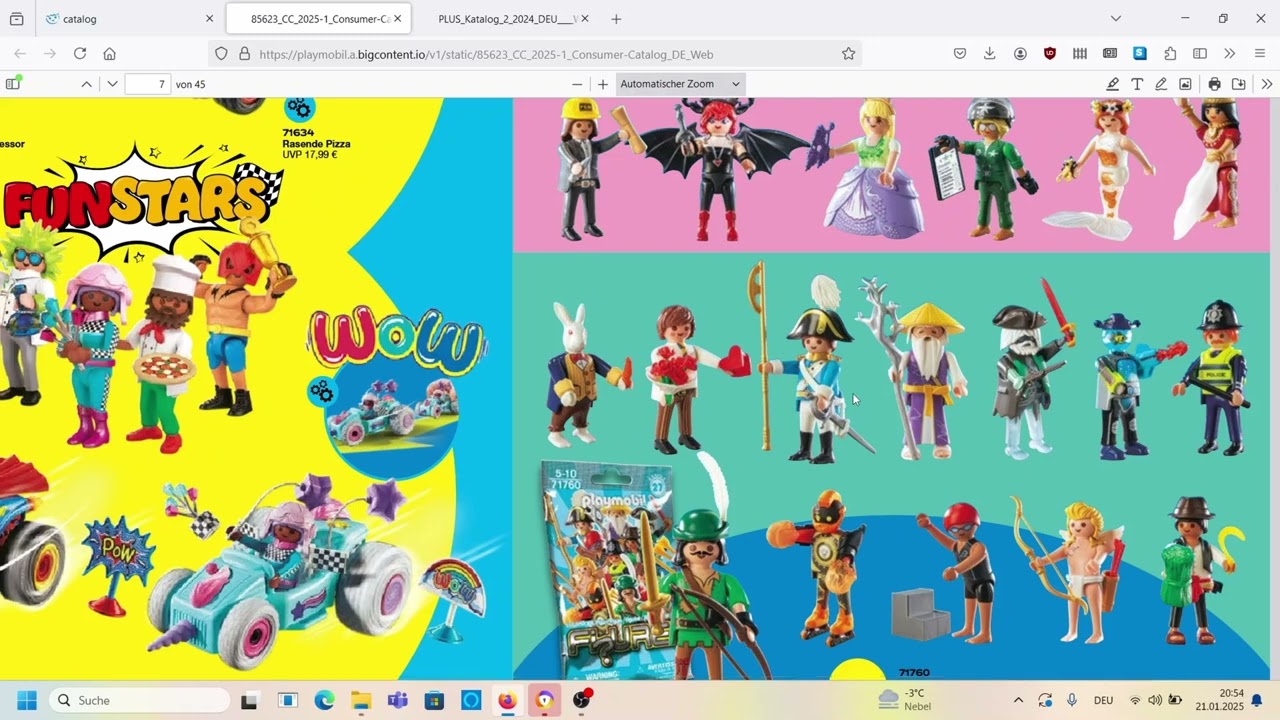The width and height of the screenshot is (1280, 720).
Task: Open the Windows Start menu
Action: [x=27, y=700]
